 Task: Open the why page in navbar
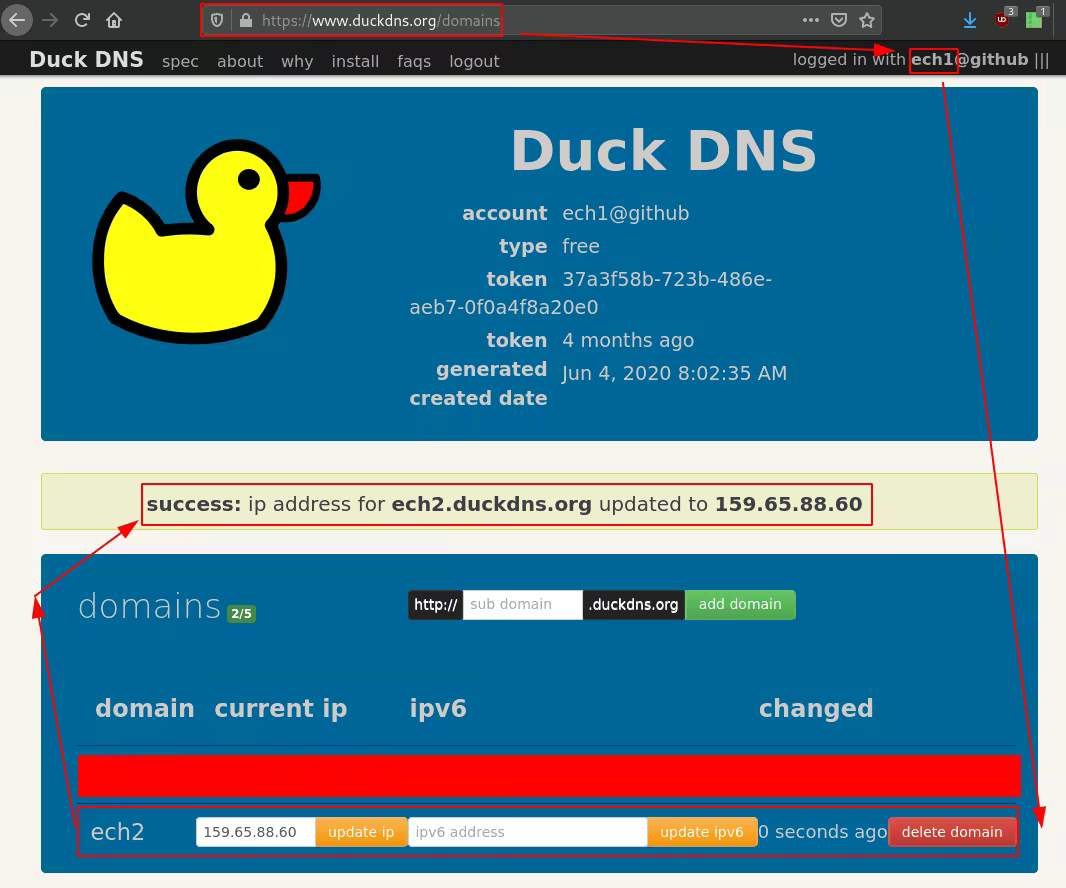pyautogui.click(x=297, y=61)
